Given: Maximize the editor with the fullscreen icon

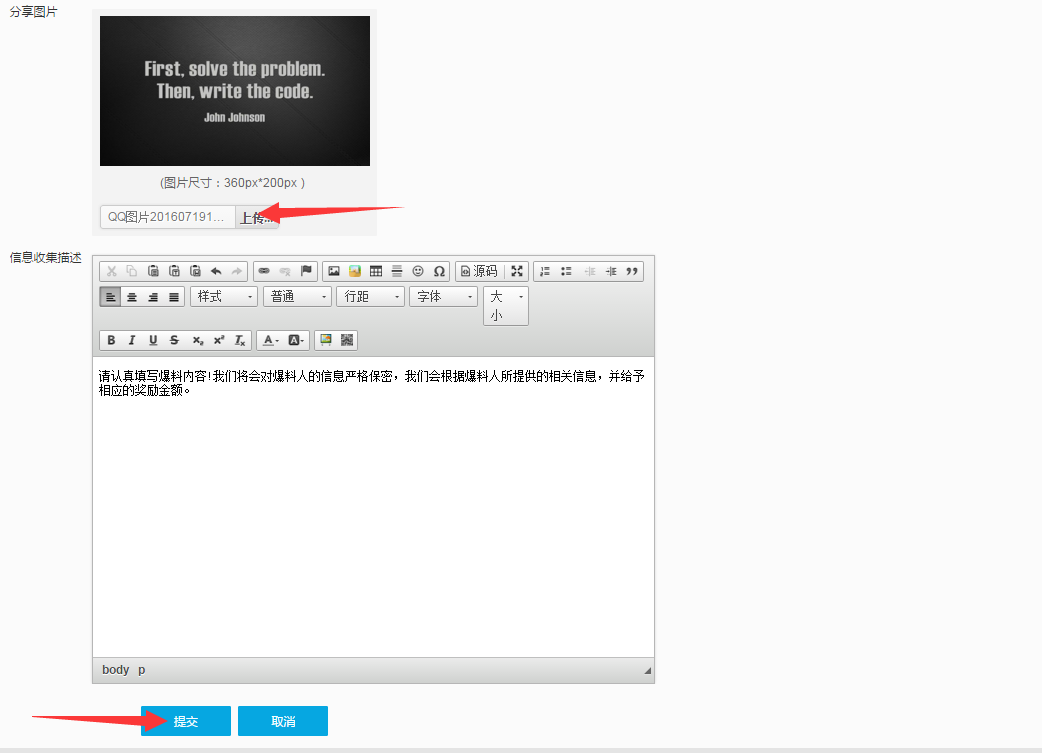Looking at the screenshot, I should (x=517, y=271).
